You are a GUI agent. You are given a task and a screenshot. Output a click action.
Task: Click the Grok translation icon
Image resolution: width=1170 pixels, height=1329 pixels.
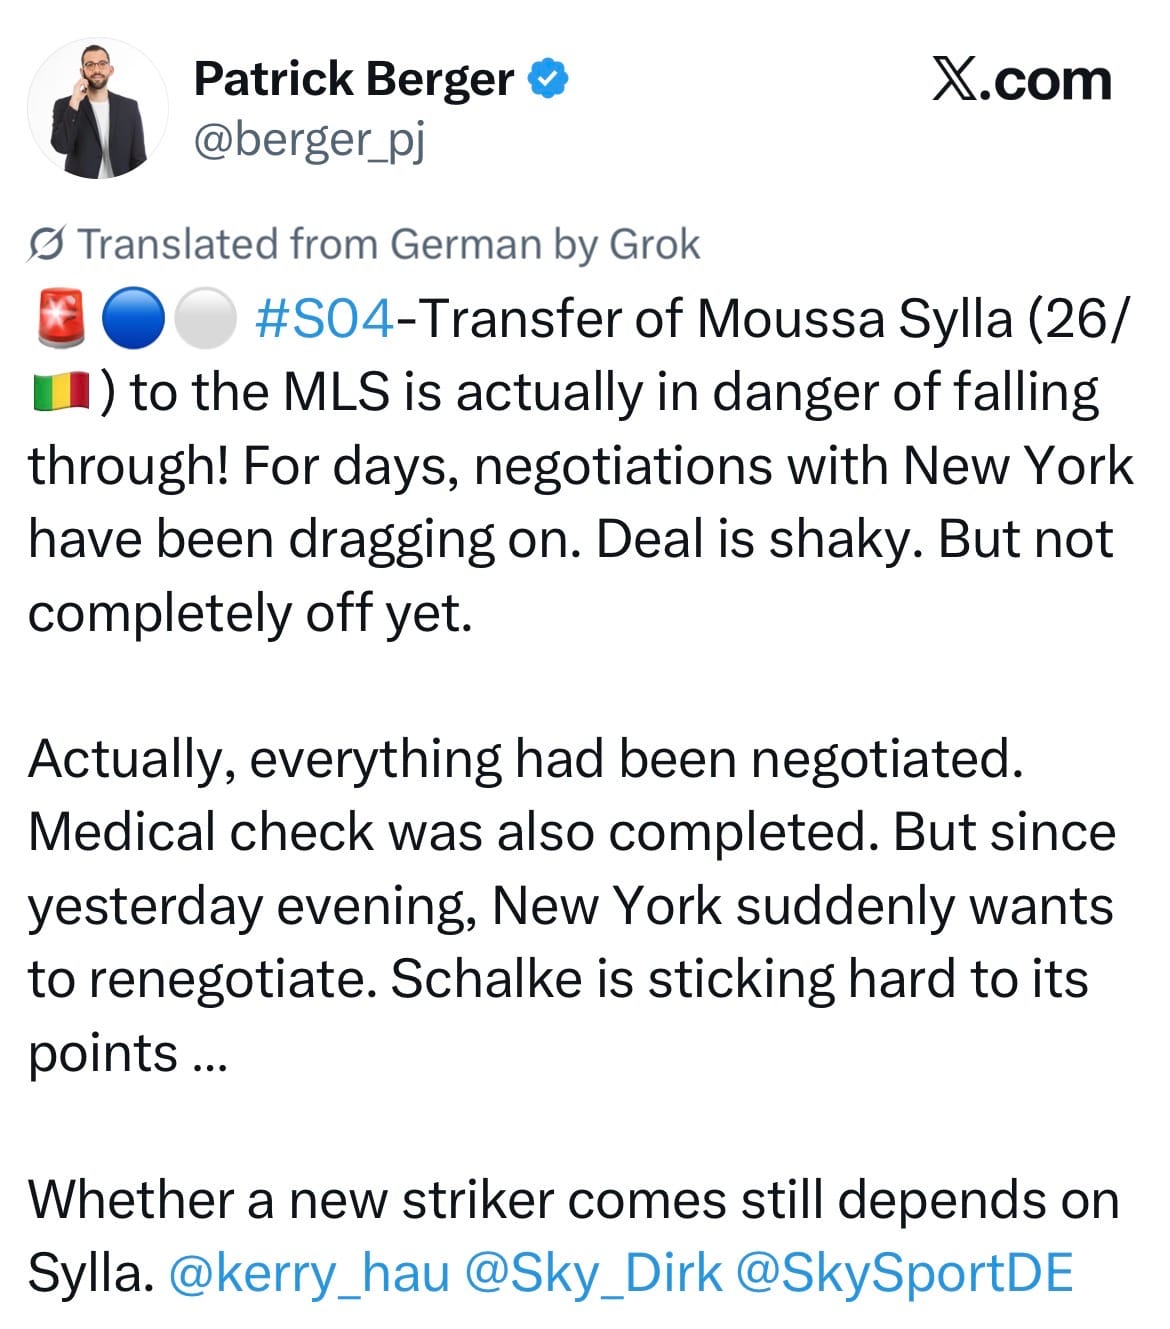point(47,244)
